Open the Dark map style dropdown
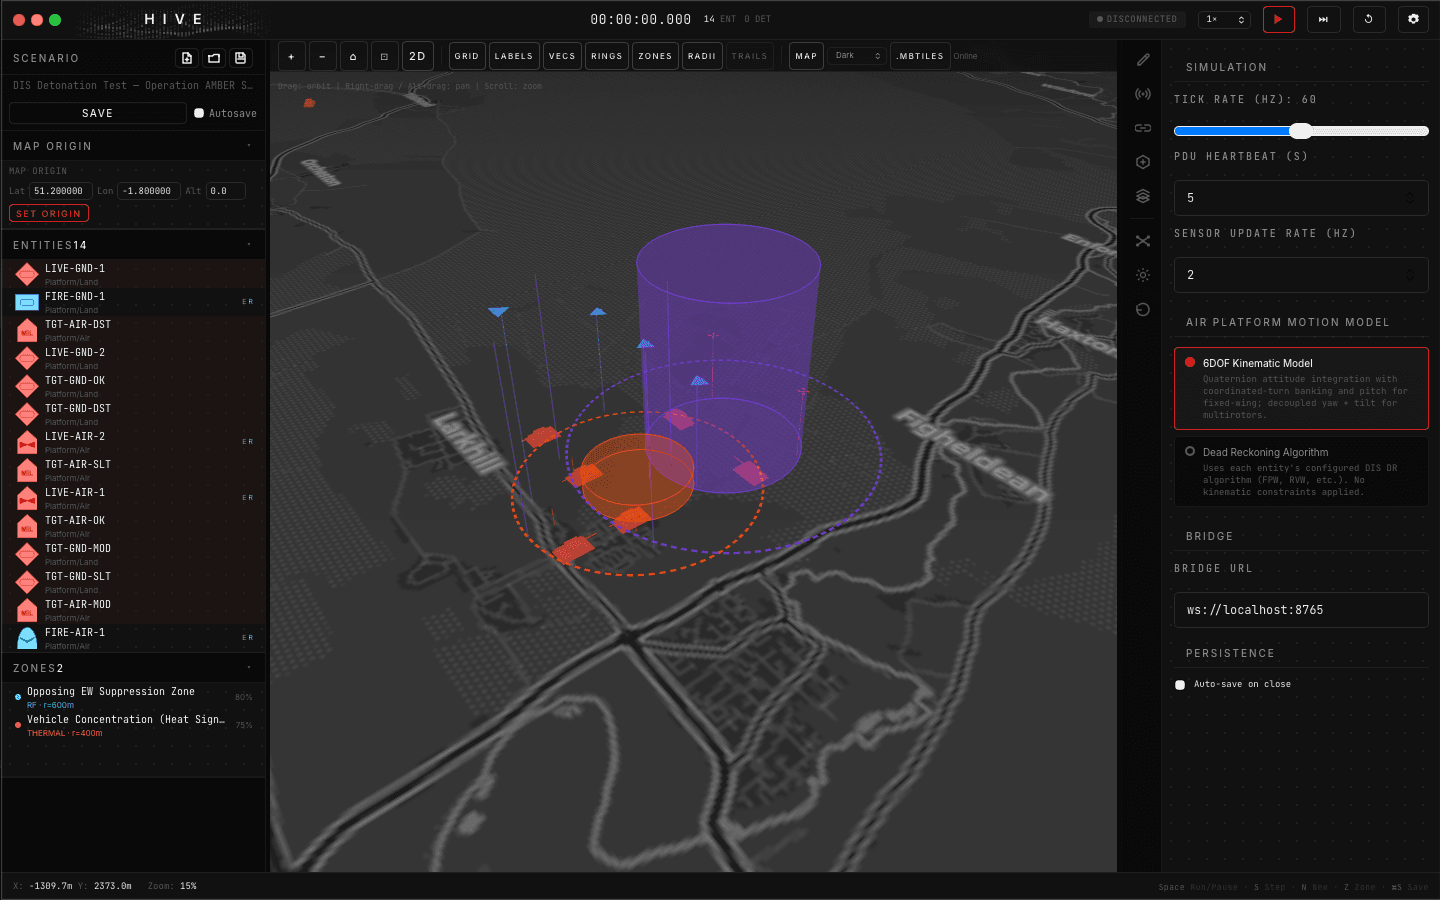Image resolution: width=1440 pixels, height=900 pixels. click(857, 56)
